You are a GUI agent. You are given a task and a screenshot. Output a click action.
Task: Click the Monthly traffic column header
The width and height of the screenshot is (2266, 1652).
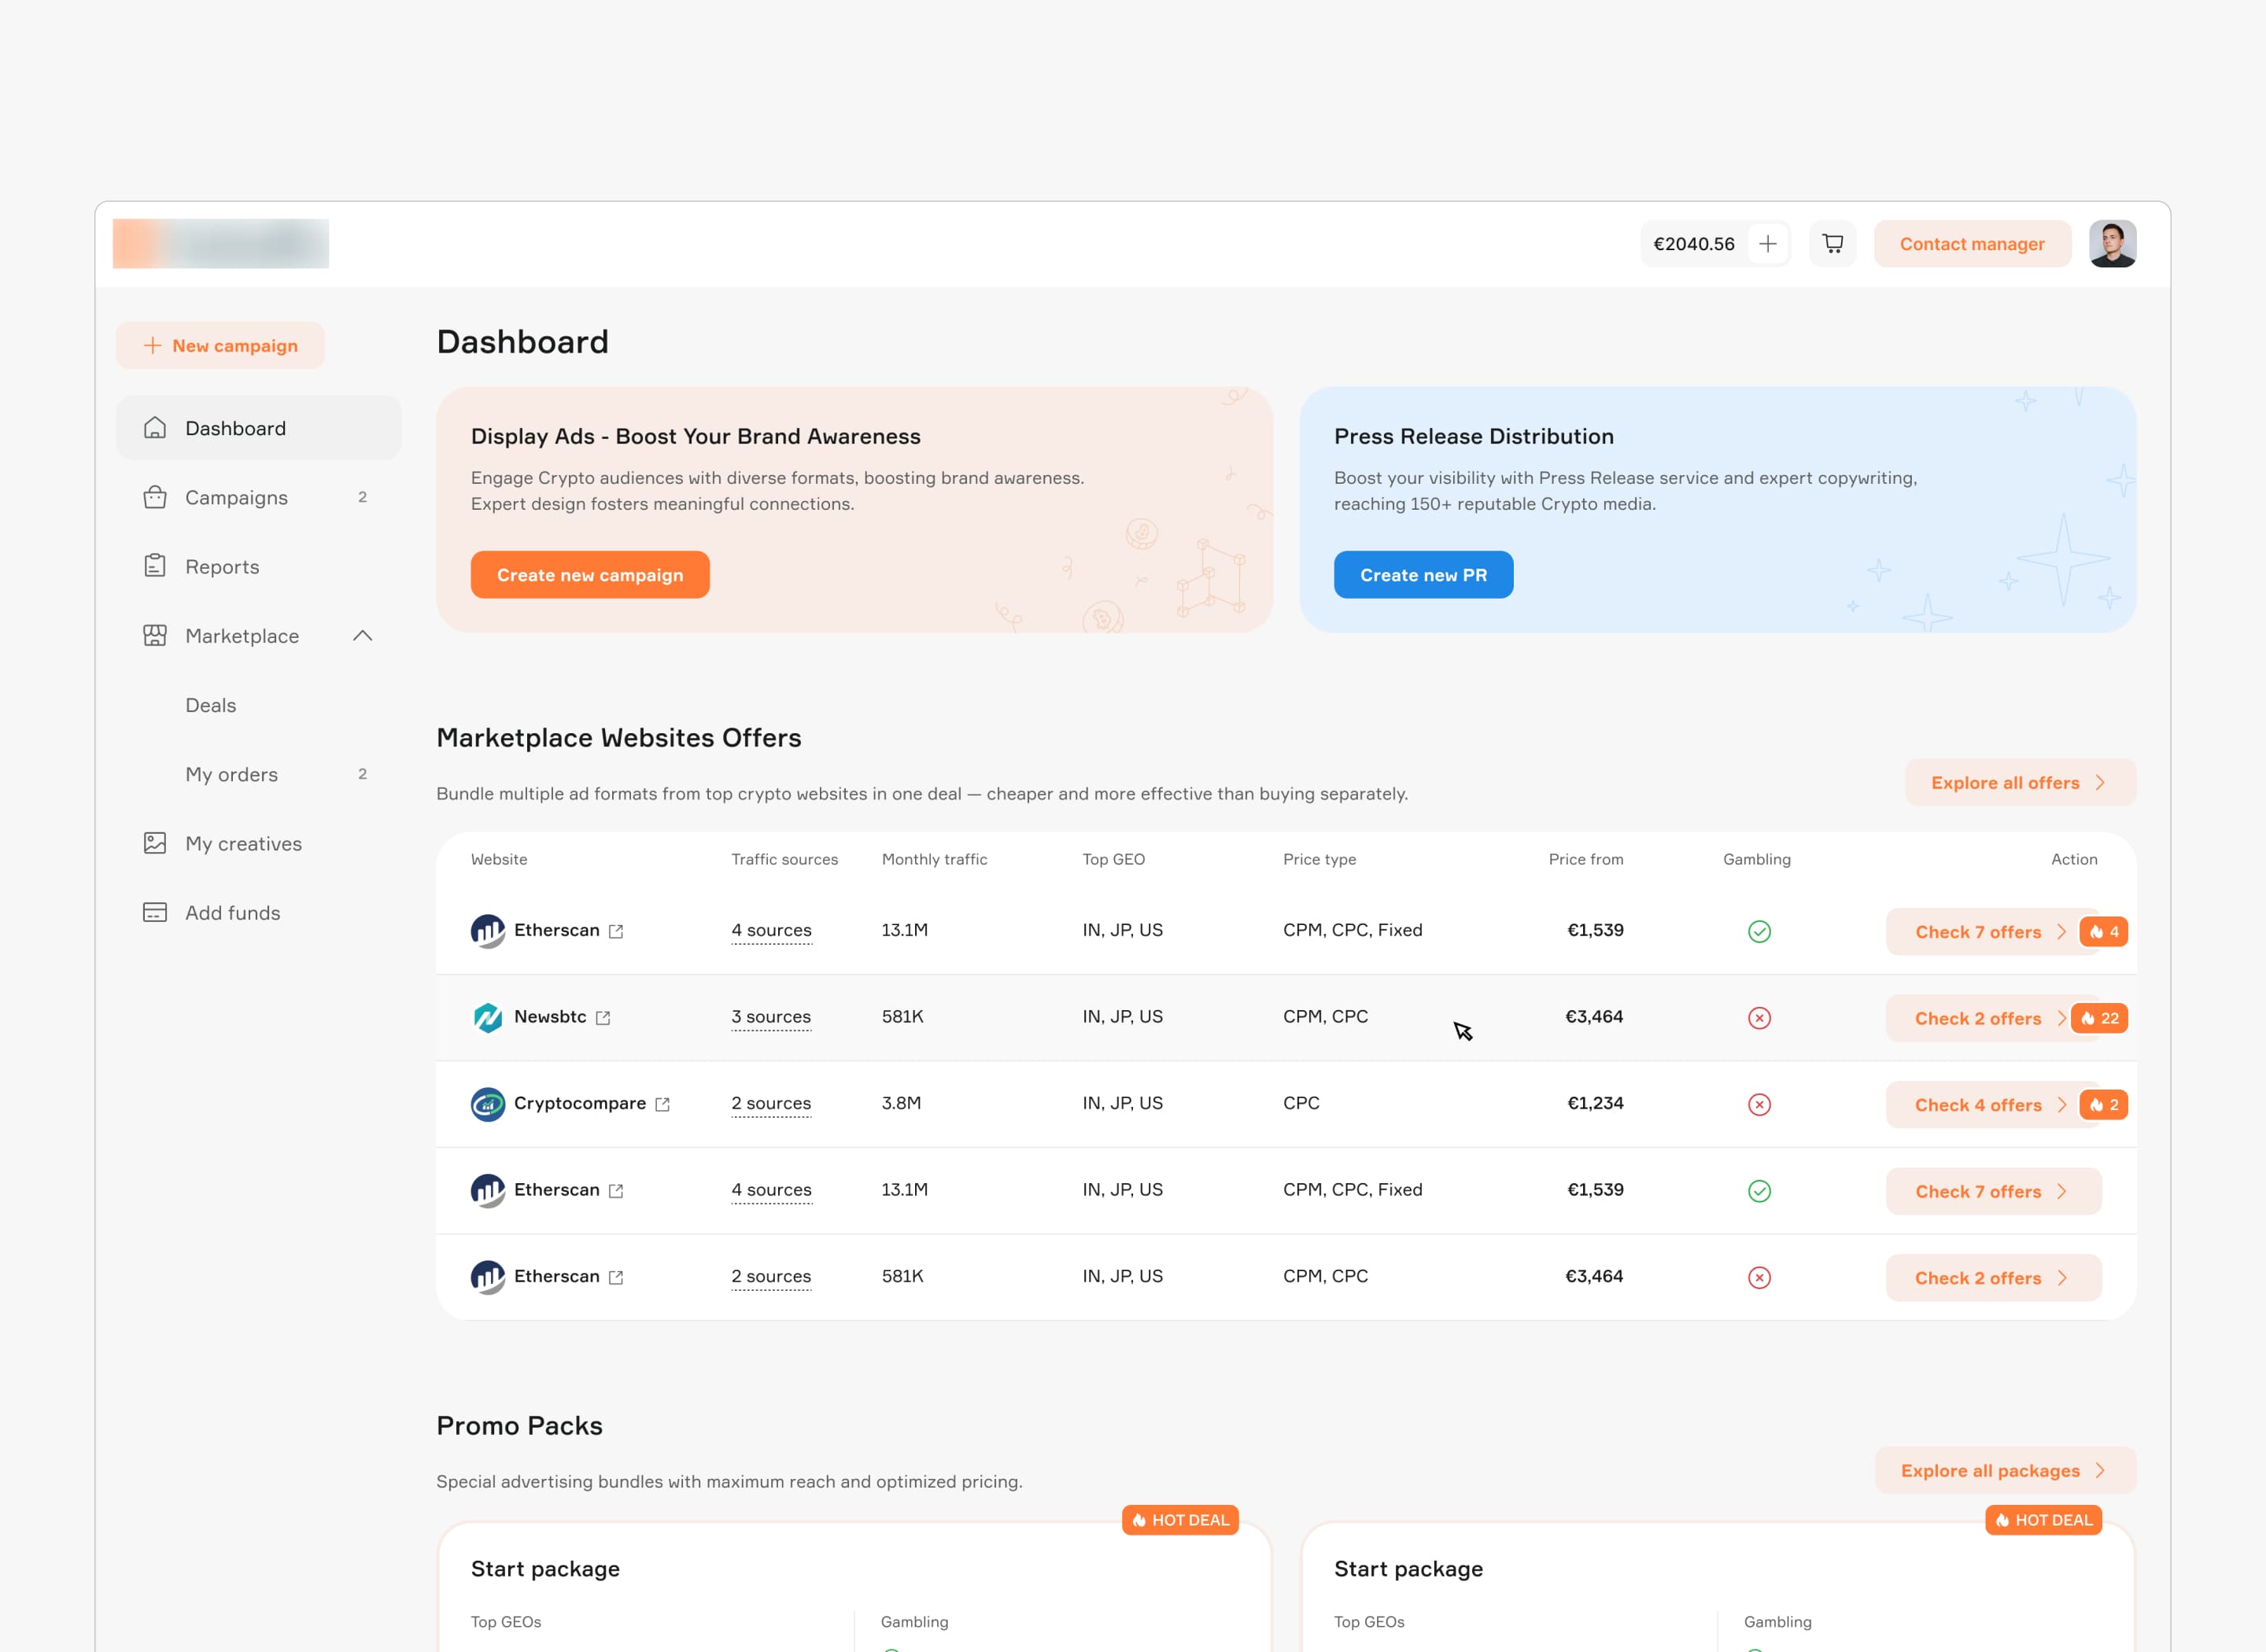point(934,859)
